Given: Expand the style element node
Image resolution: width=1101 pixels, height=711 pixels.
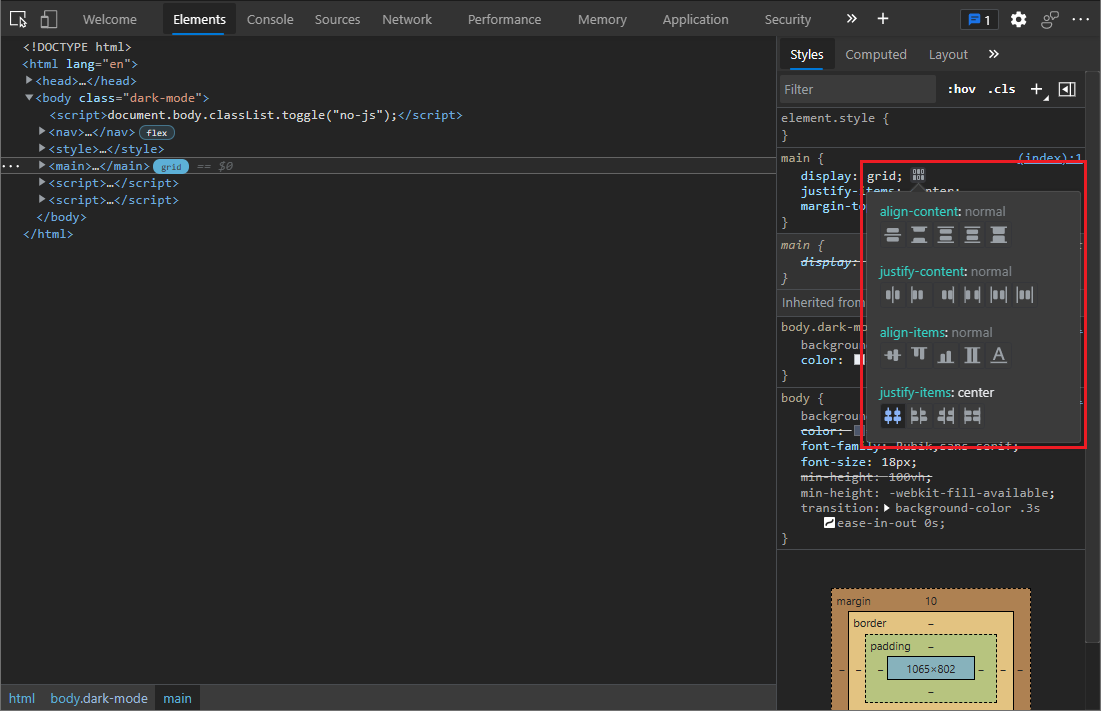Looking at the screenshot, I should pos(41,148).
